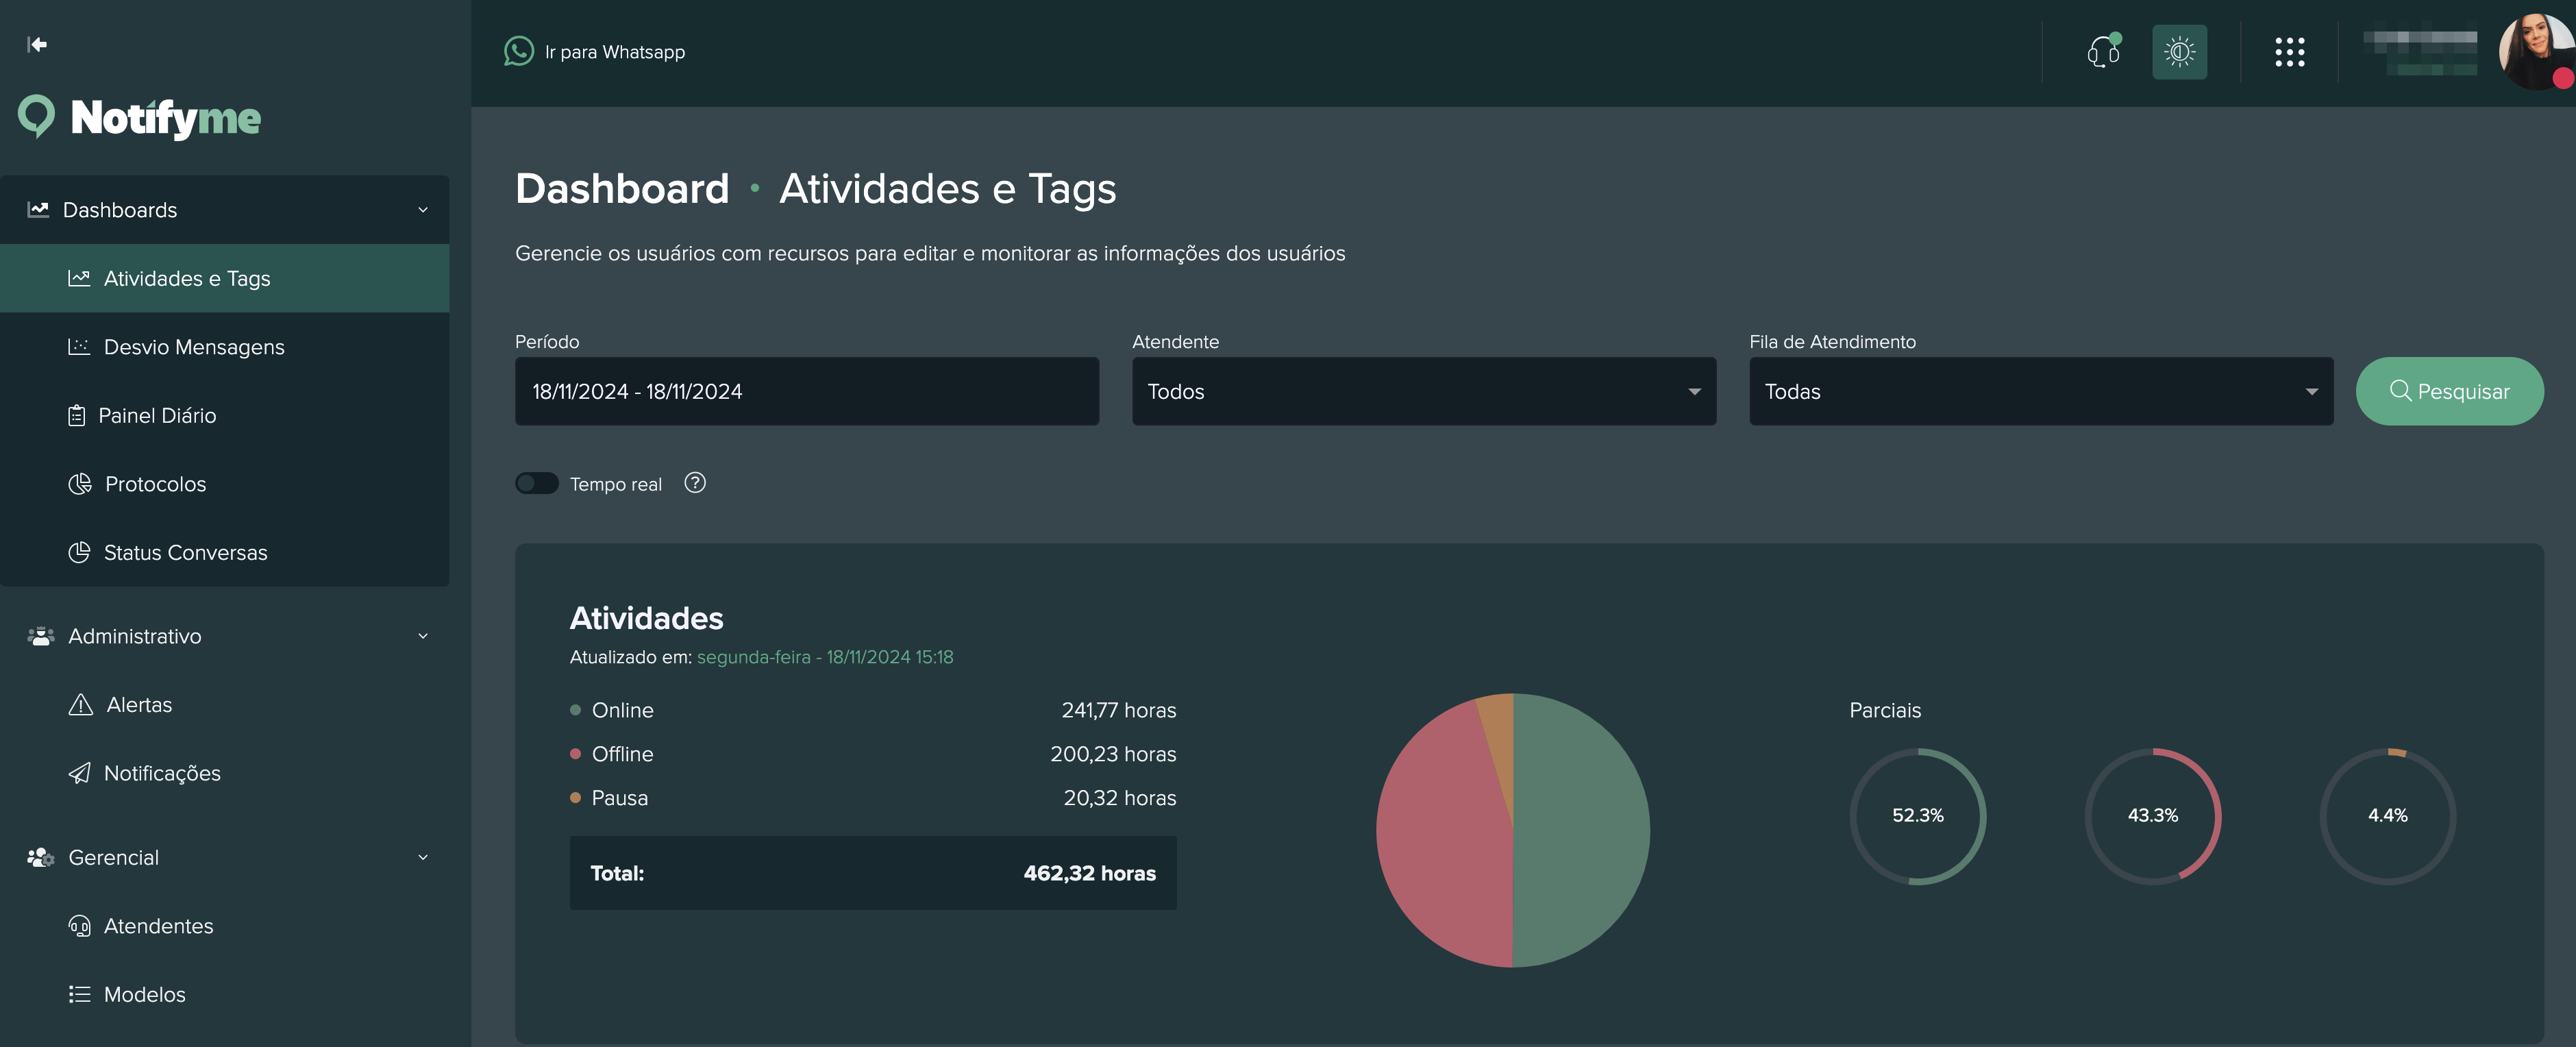2576x1047 pixels.
Task: Click the Período date range field
Action: pos(806,391)
